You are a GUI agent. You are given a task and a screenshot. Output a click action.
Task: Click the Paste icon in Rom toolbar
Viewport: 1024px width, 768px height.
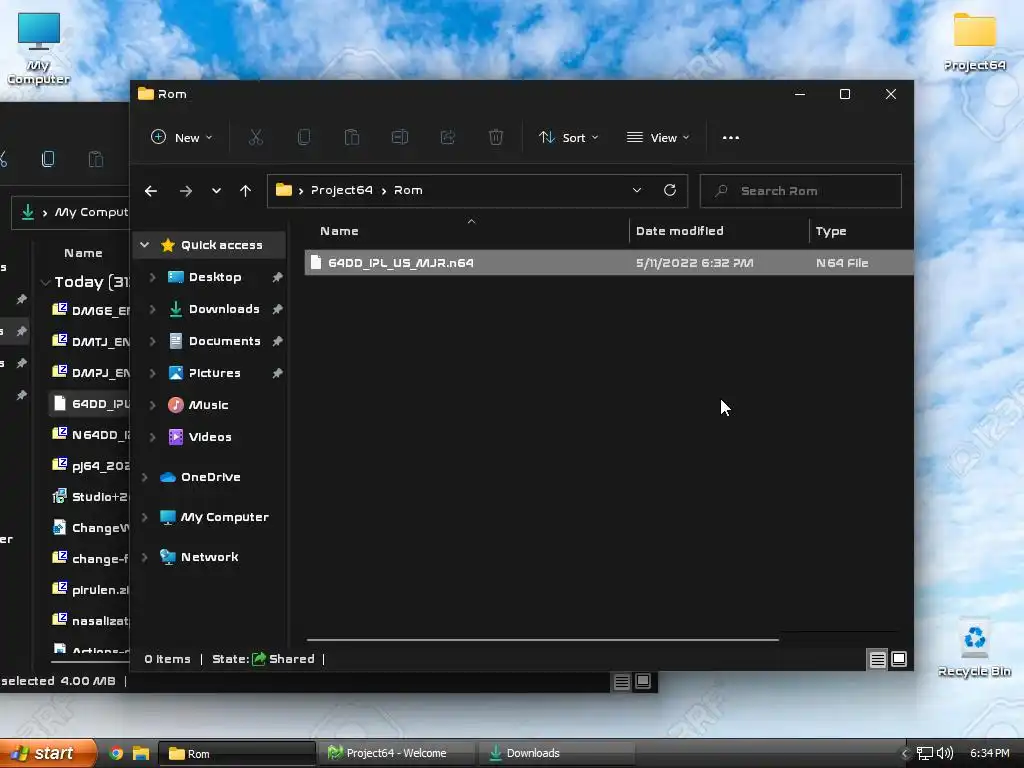point(352,137)
